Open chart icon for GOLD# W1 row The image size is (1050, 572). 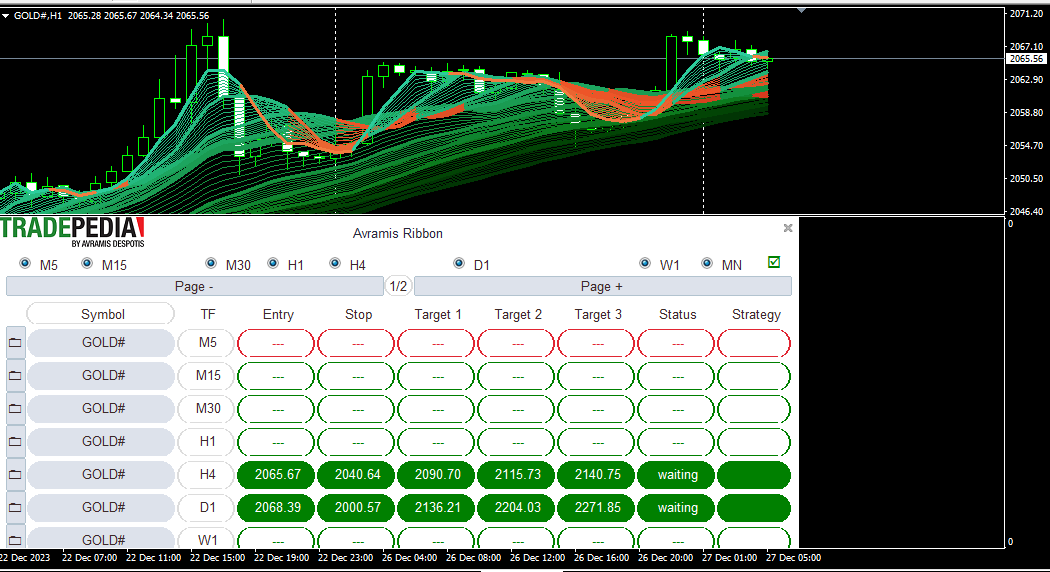click(15, 538)
